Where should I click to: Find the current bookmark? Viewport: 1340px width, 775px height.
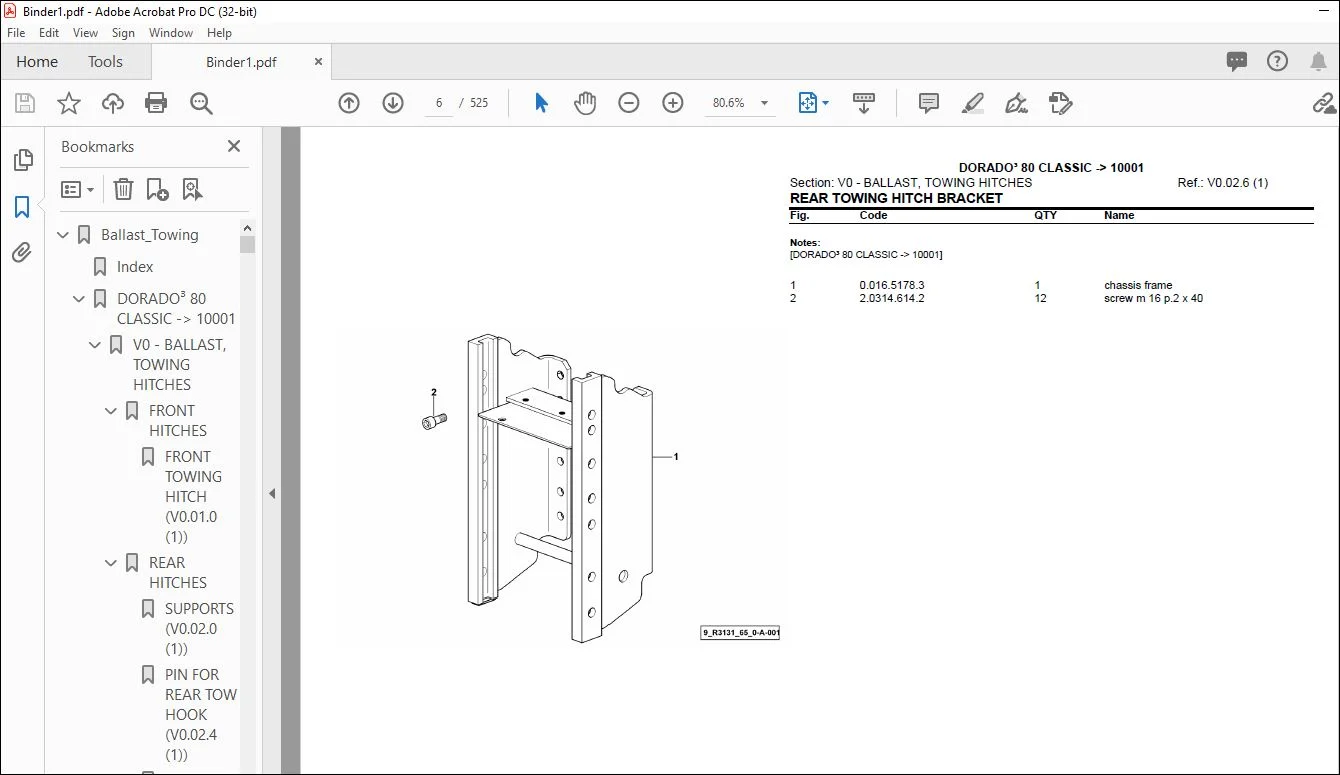192,189
